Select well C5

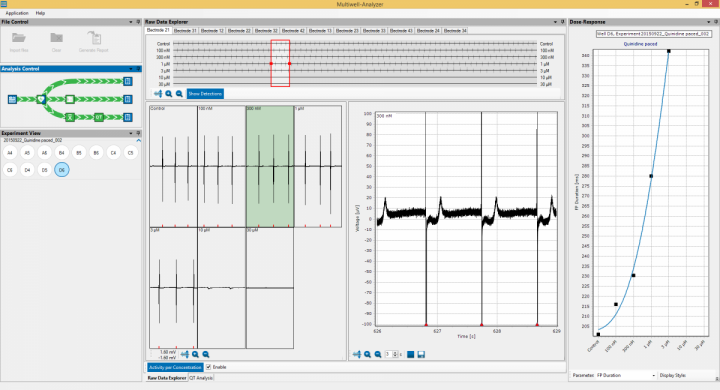click(130, 153)
